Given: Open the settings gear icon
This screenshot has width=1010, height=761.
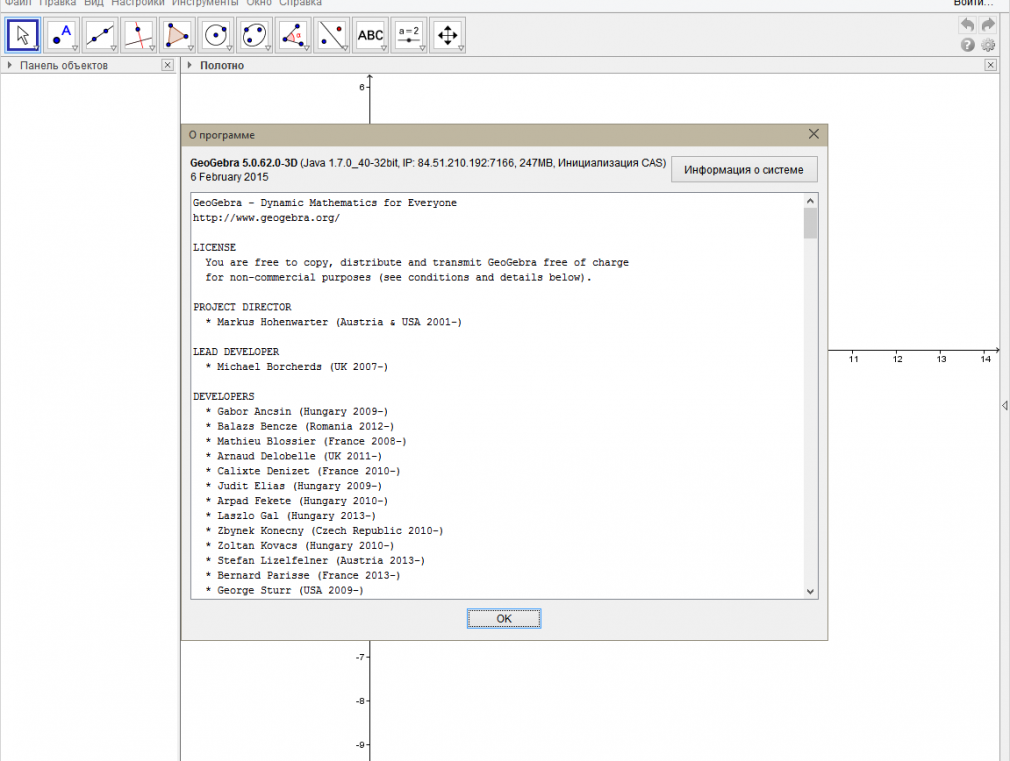Looking at the screenshot, I should [x=988, y=44].
